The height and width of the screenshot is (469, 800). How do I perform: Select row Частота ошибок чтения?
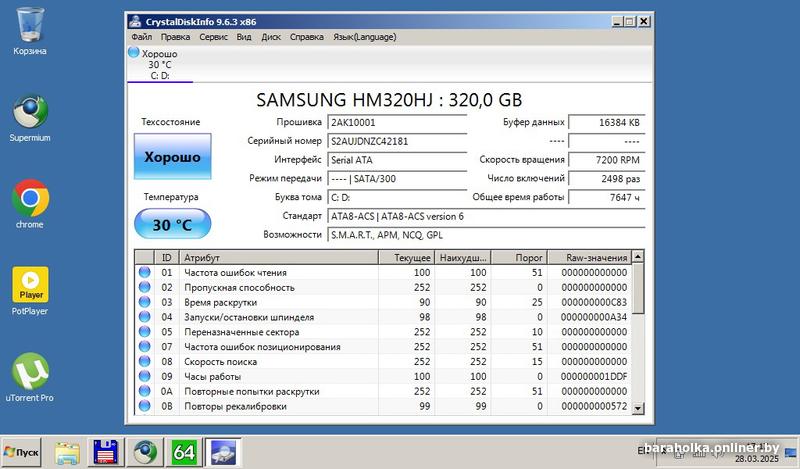(383, 272)
